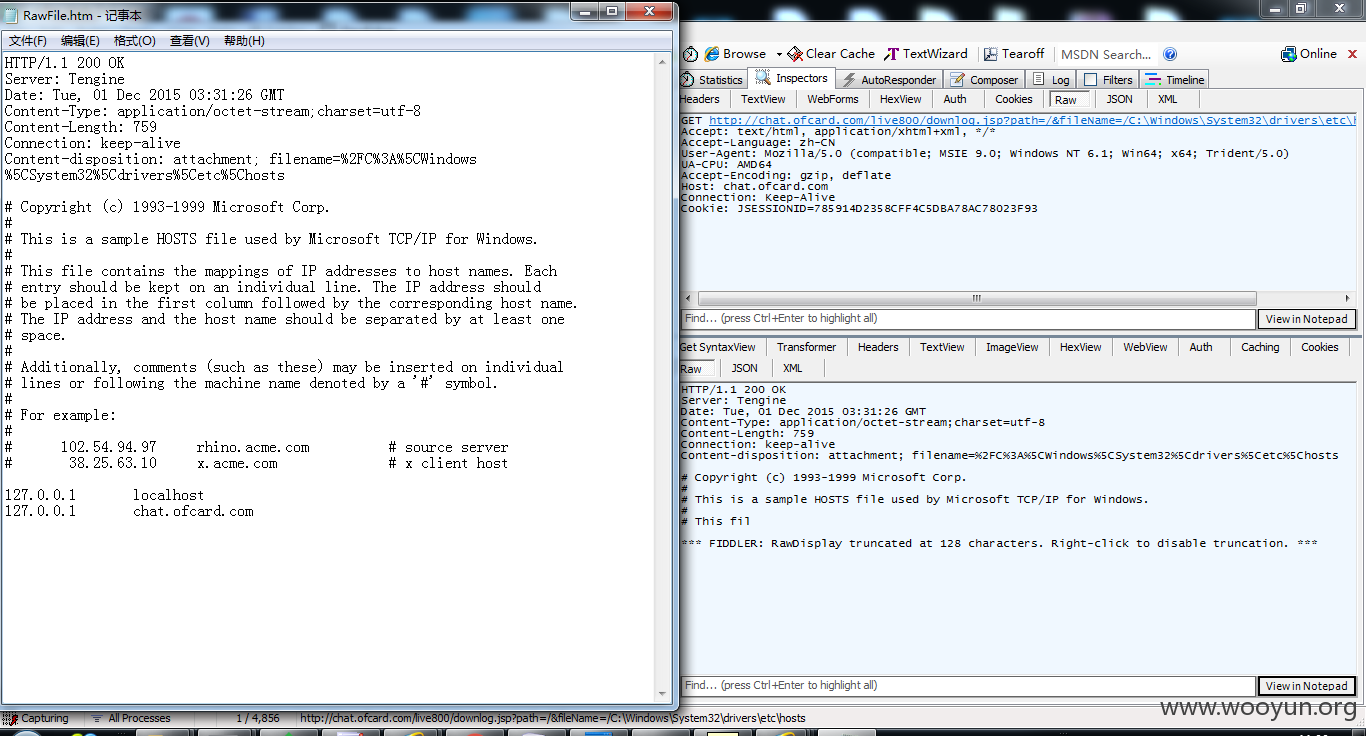Click the '1 / 4,856' session count in the status bar
Image resolution: width=1366 pixels, height=736 pixels.
[x=258, y=718]
